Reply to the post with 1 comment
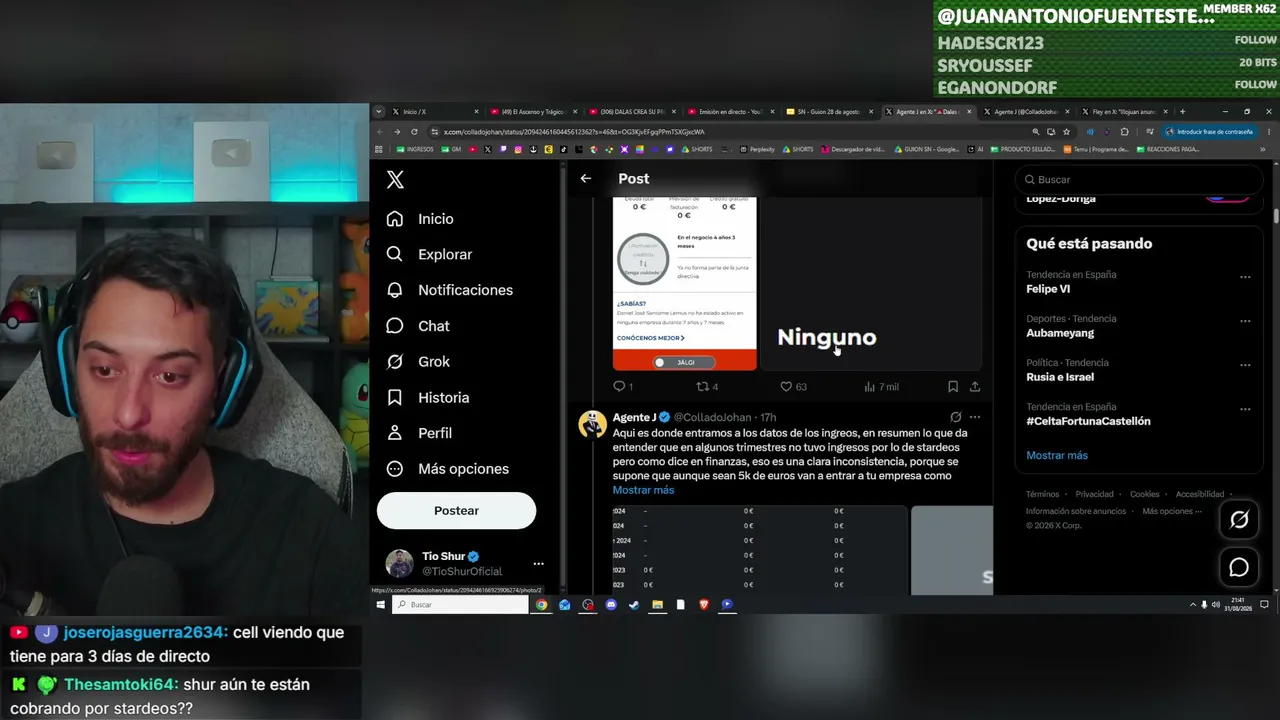The width and height of the screenshot is (1280, 720). (x=622, y=386)
